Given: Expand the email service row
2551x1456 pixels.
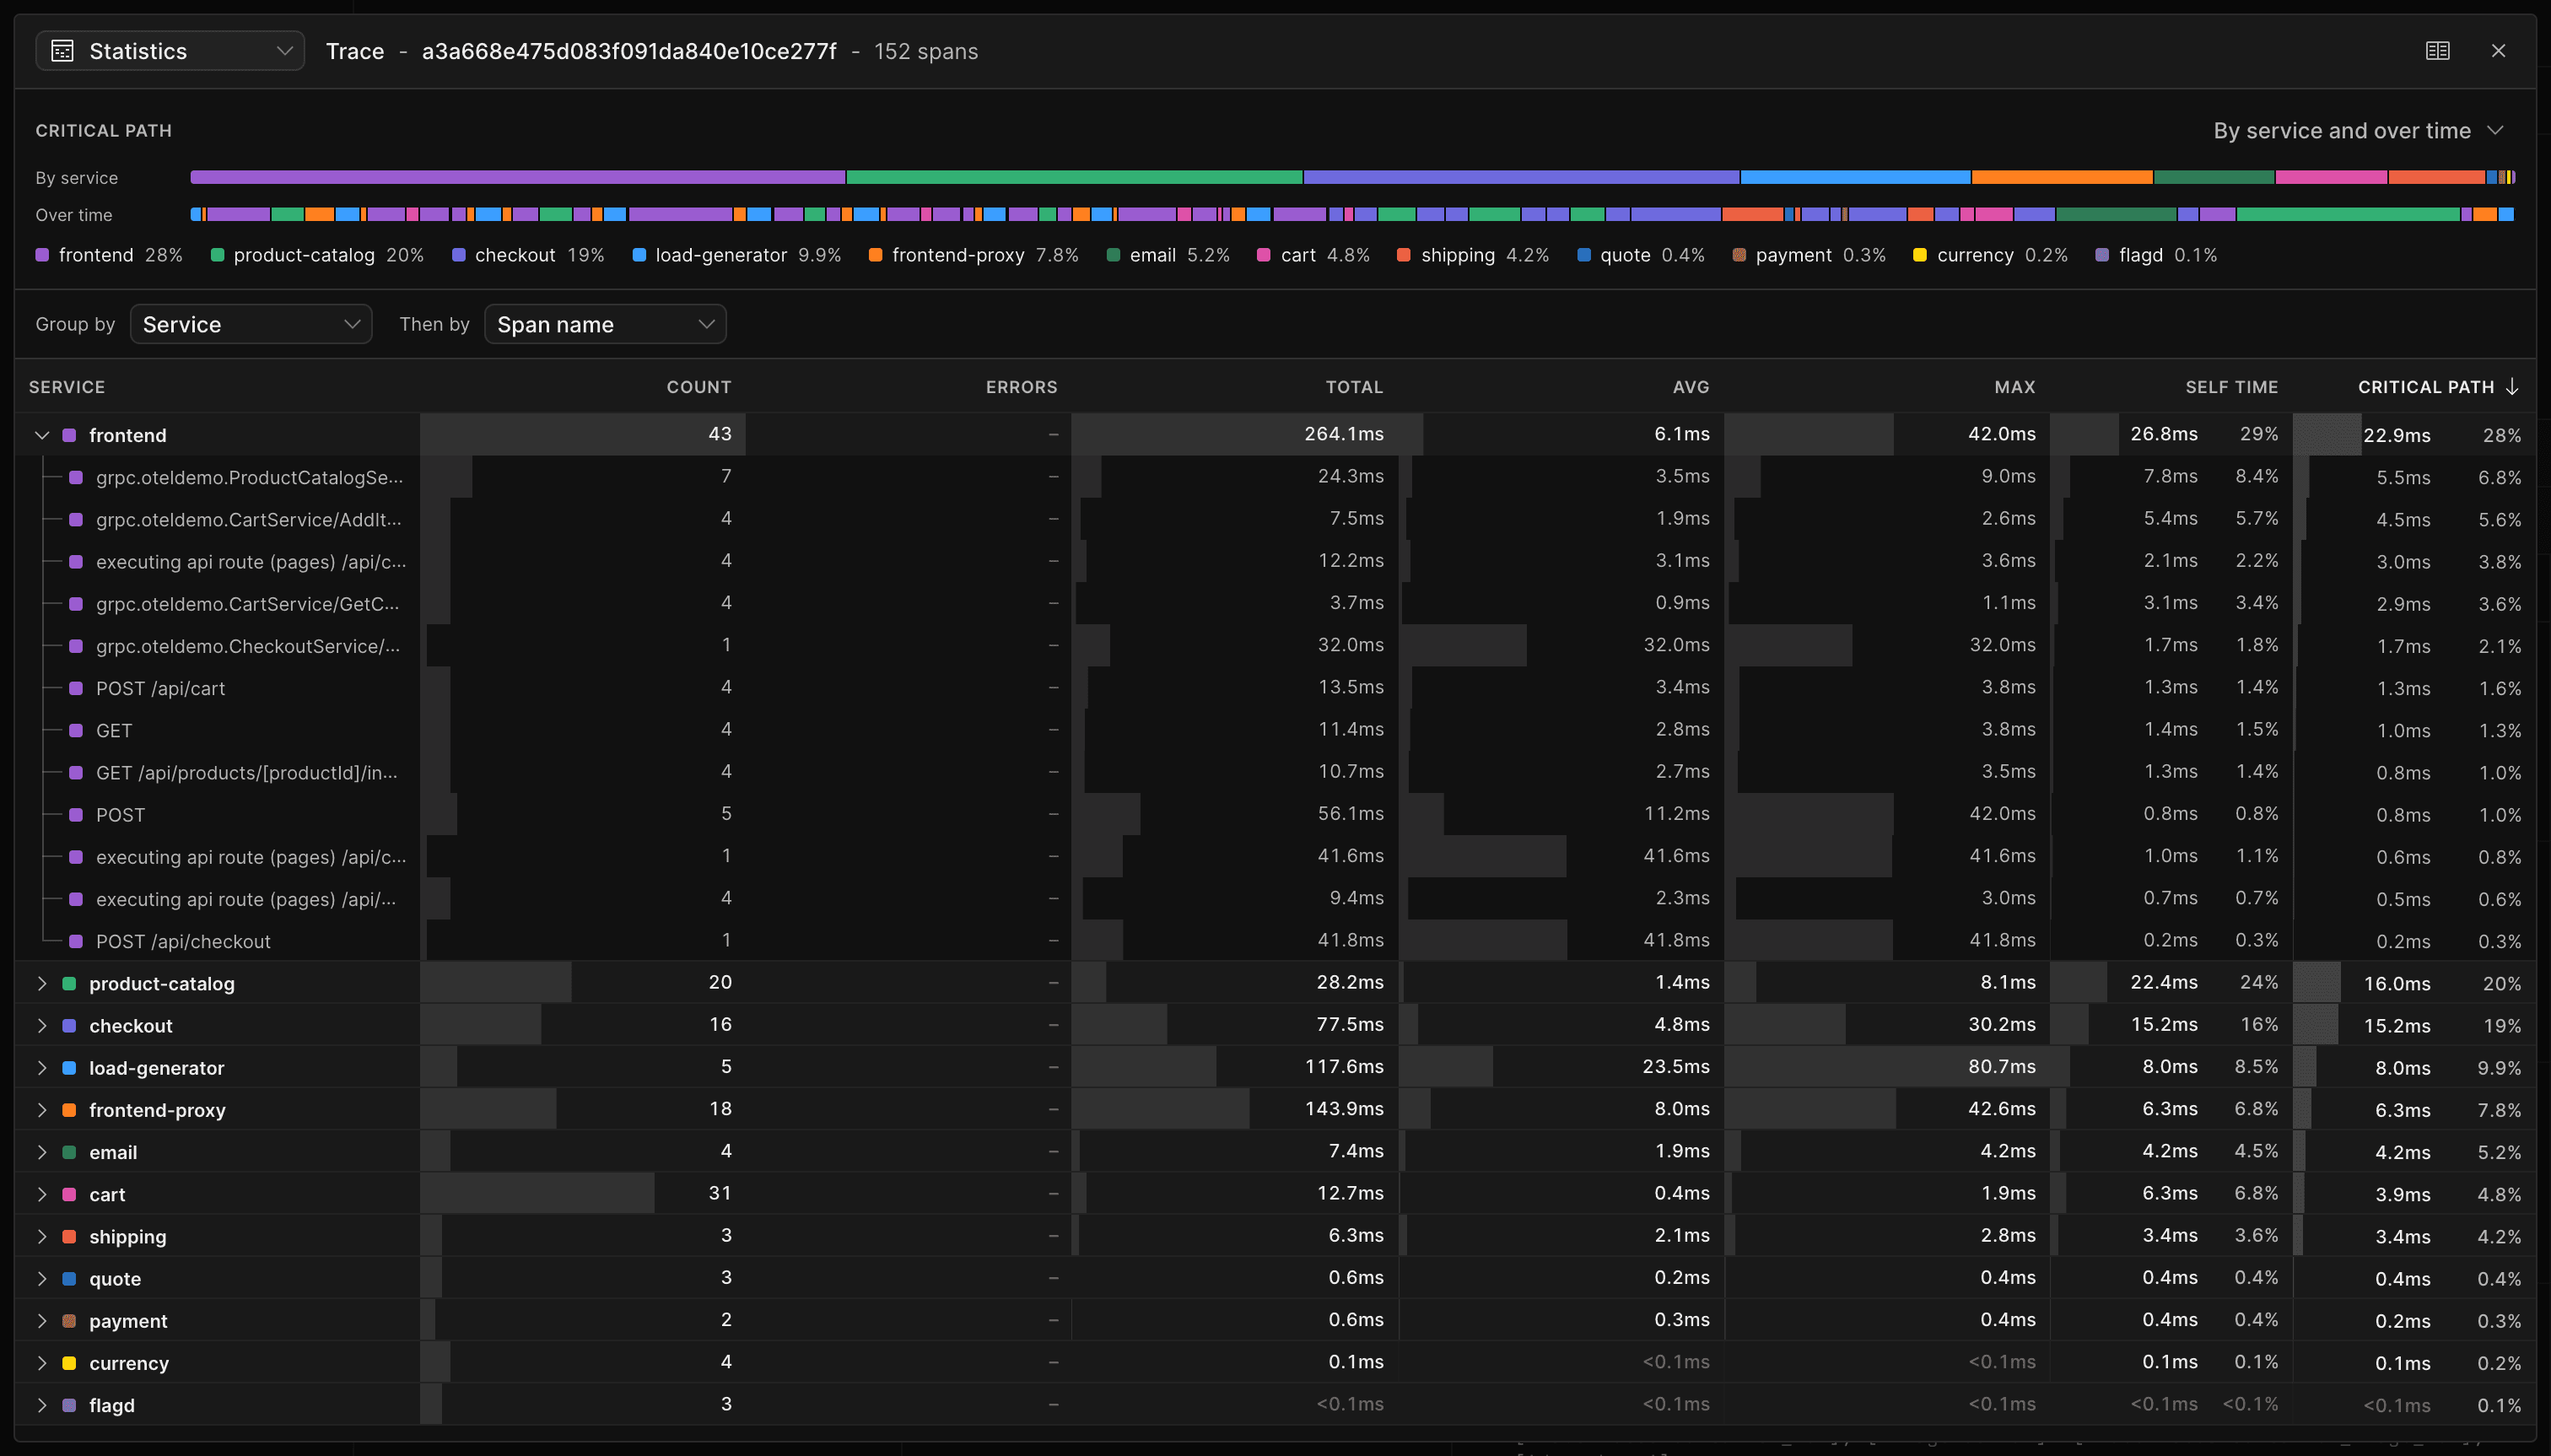Looking at the screenshot, I should point(42,1152).
